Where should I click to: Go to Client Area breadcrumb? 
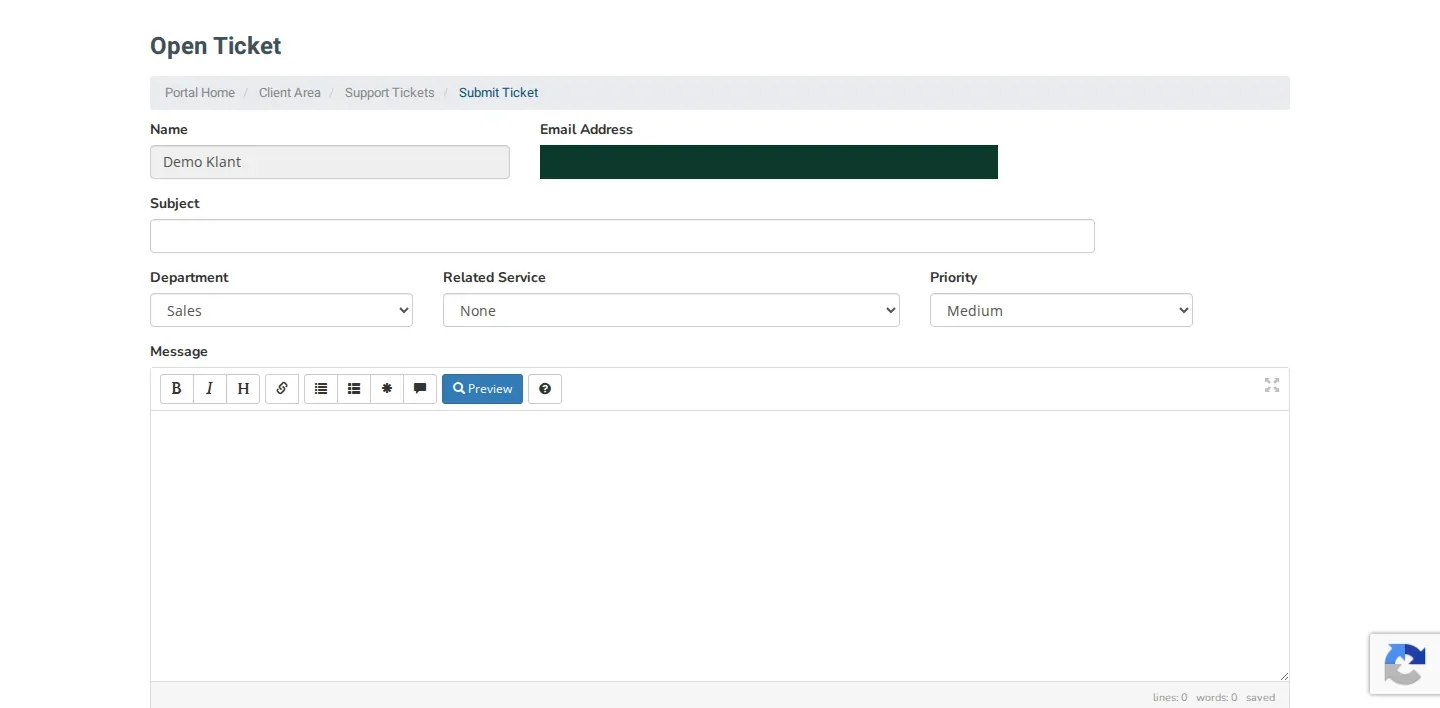[290, 93]
